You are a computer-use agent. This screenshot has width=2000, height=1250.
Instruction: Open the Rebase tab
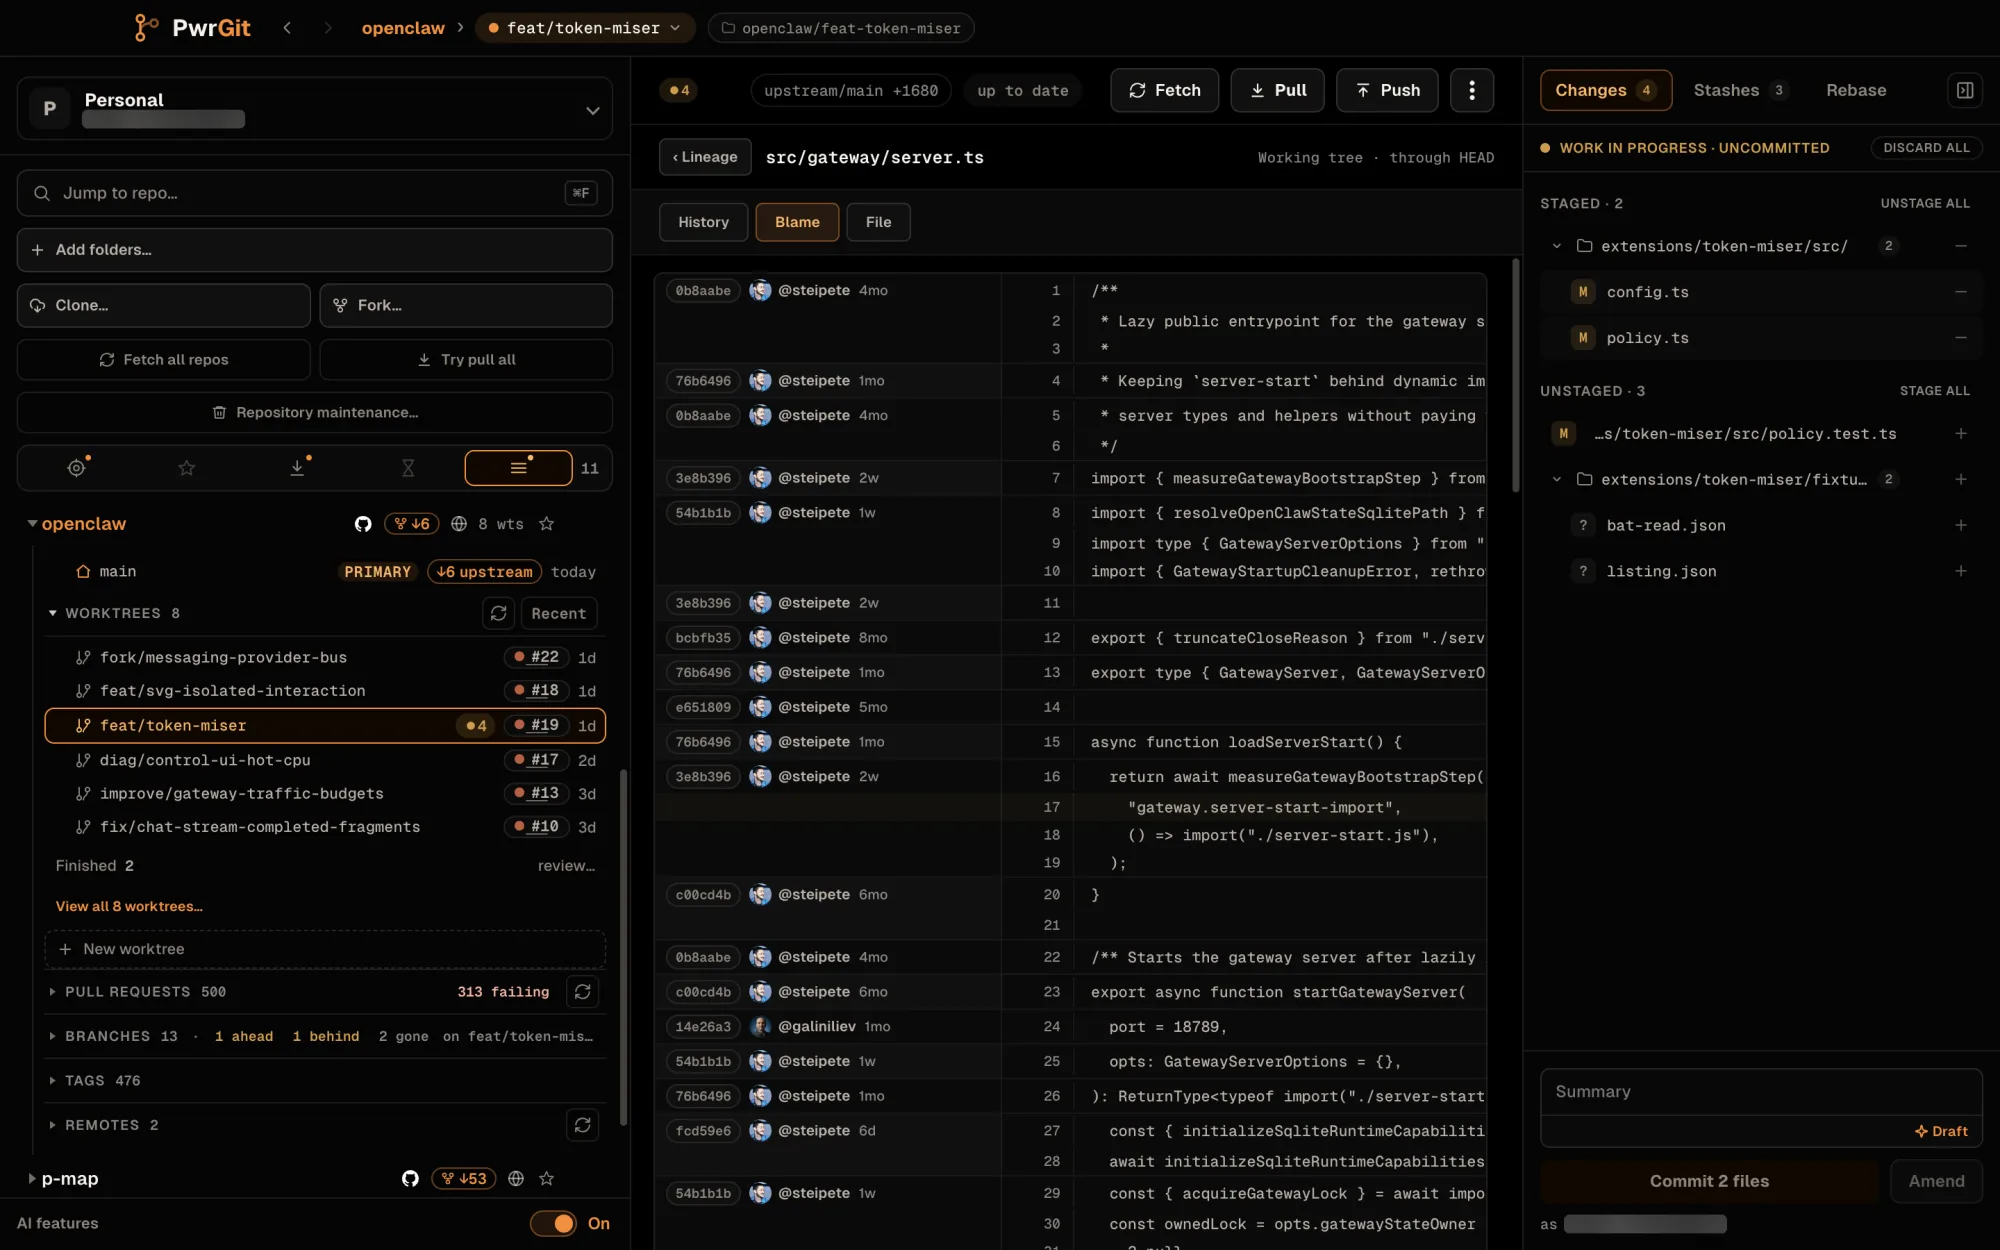(1856, 90)
